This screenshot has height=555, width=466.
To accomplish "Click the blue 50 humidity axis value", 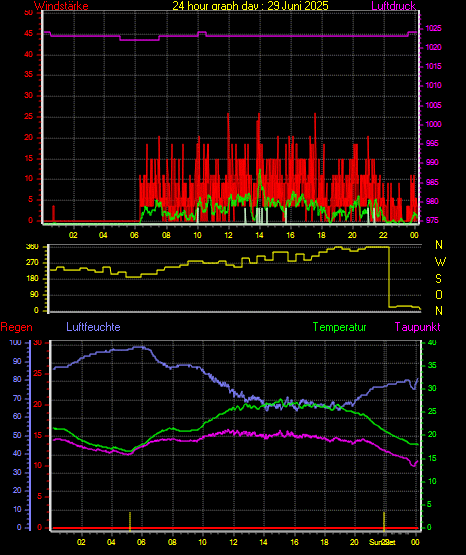I will [17, 436].
